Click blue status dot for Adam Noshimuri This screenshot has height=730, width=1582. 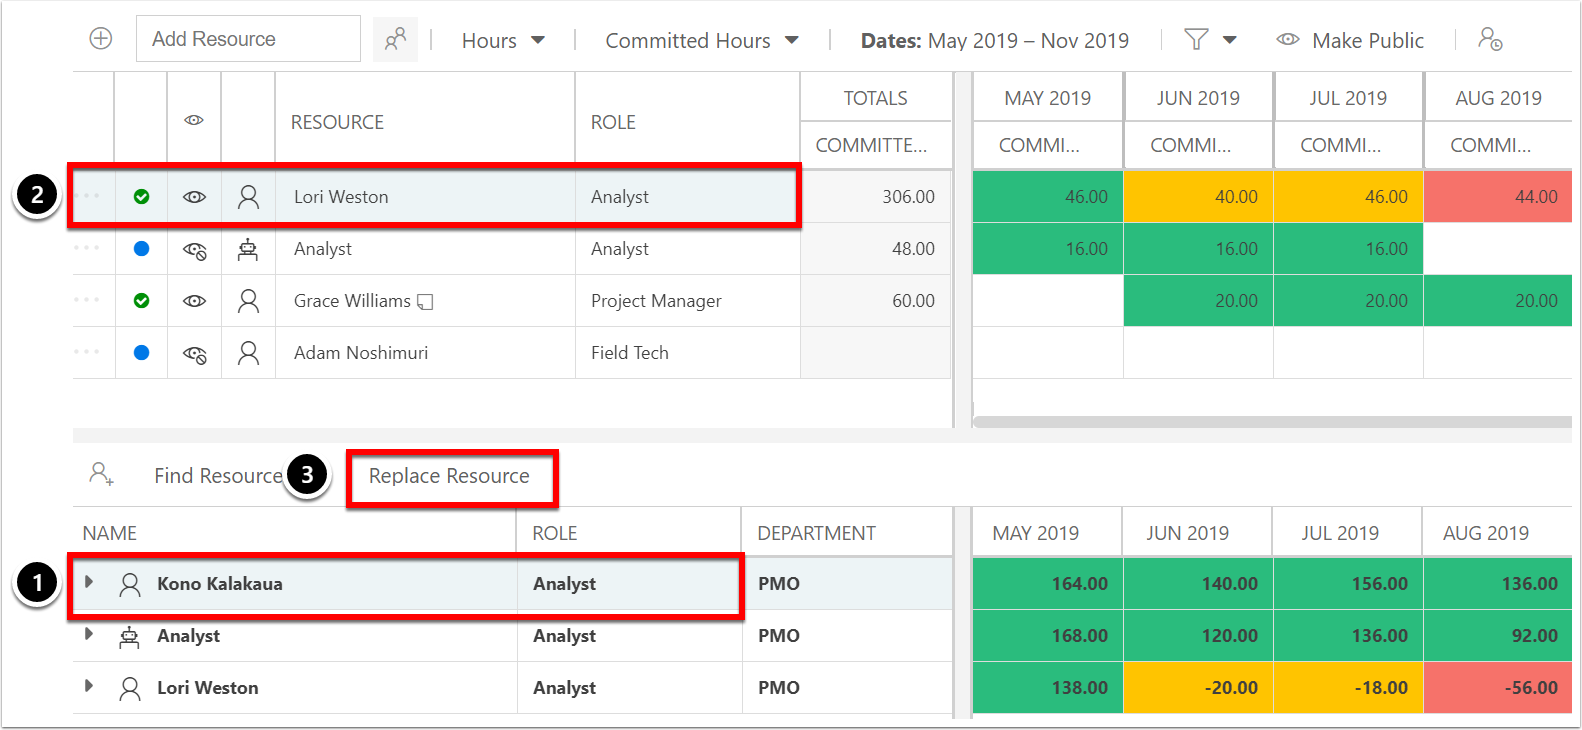[x=141, y=353]
